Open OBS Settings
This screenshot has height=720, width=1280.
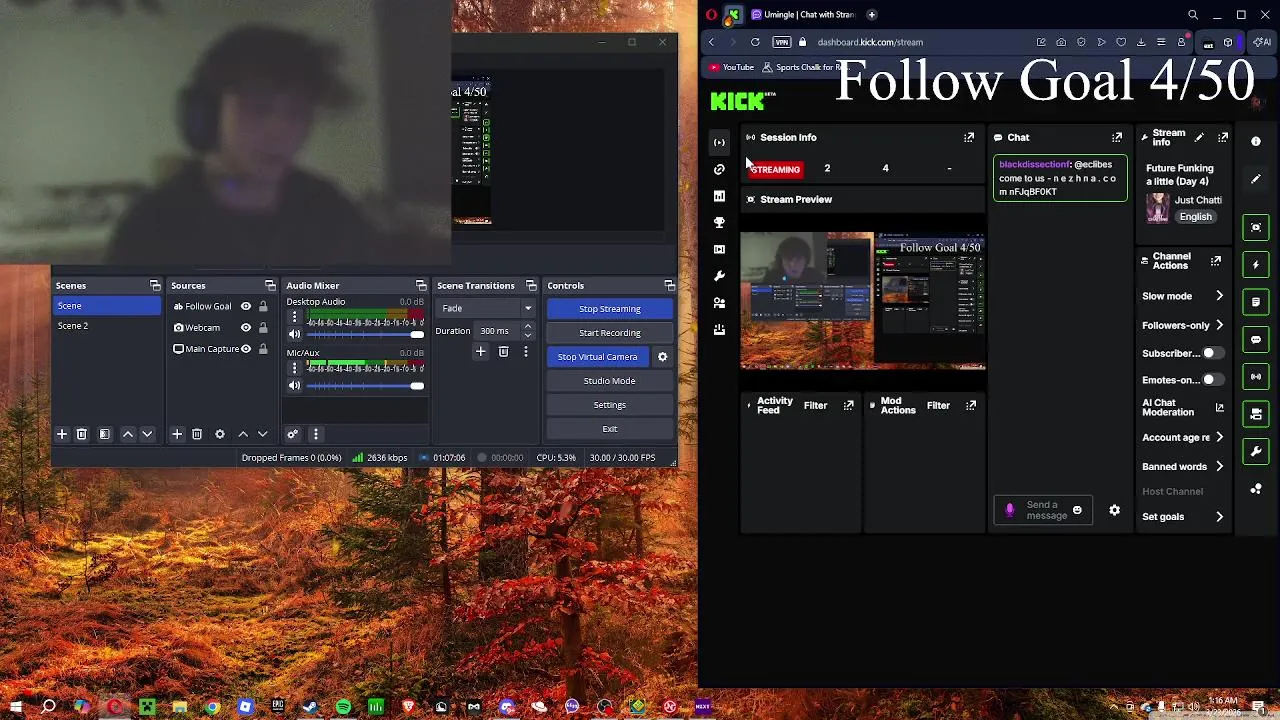tap(609, 405)
